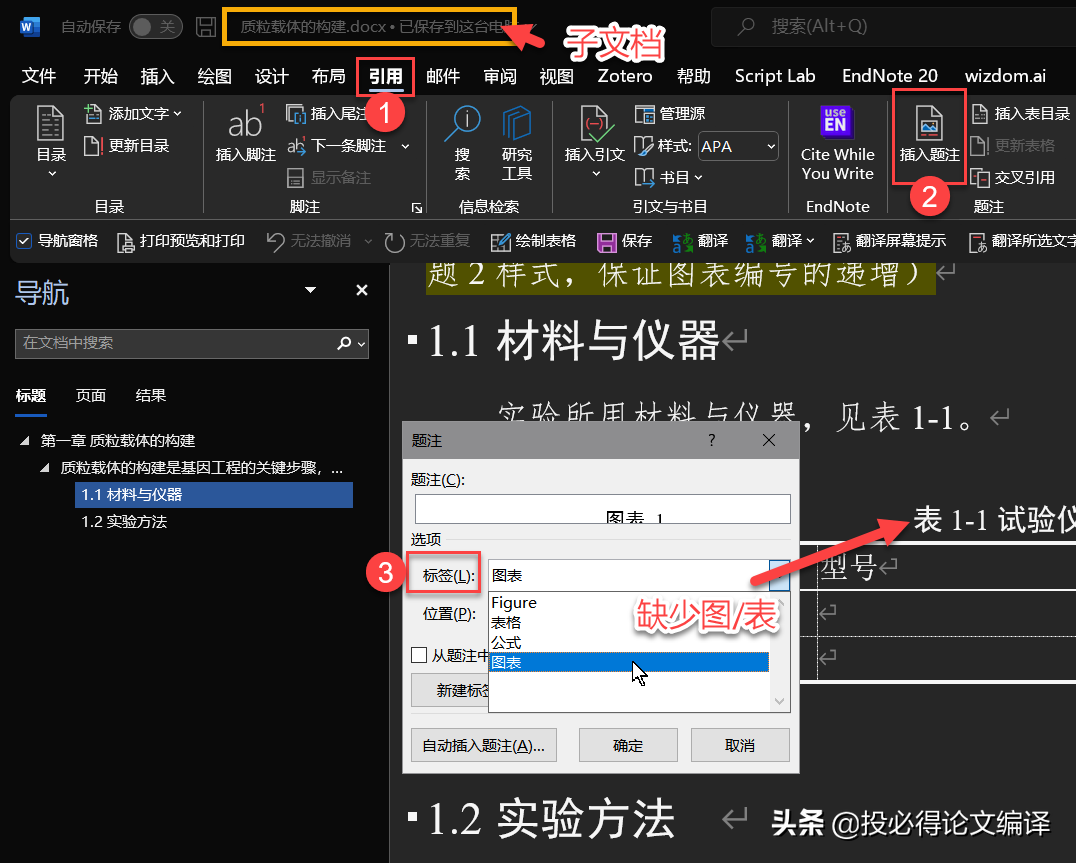The image size is (1076, 863).
Task: Click the 研究工具 researcher icon
Action: click(x=517, y=123)
